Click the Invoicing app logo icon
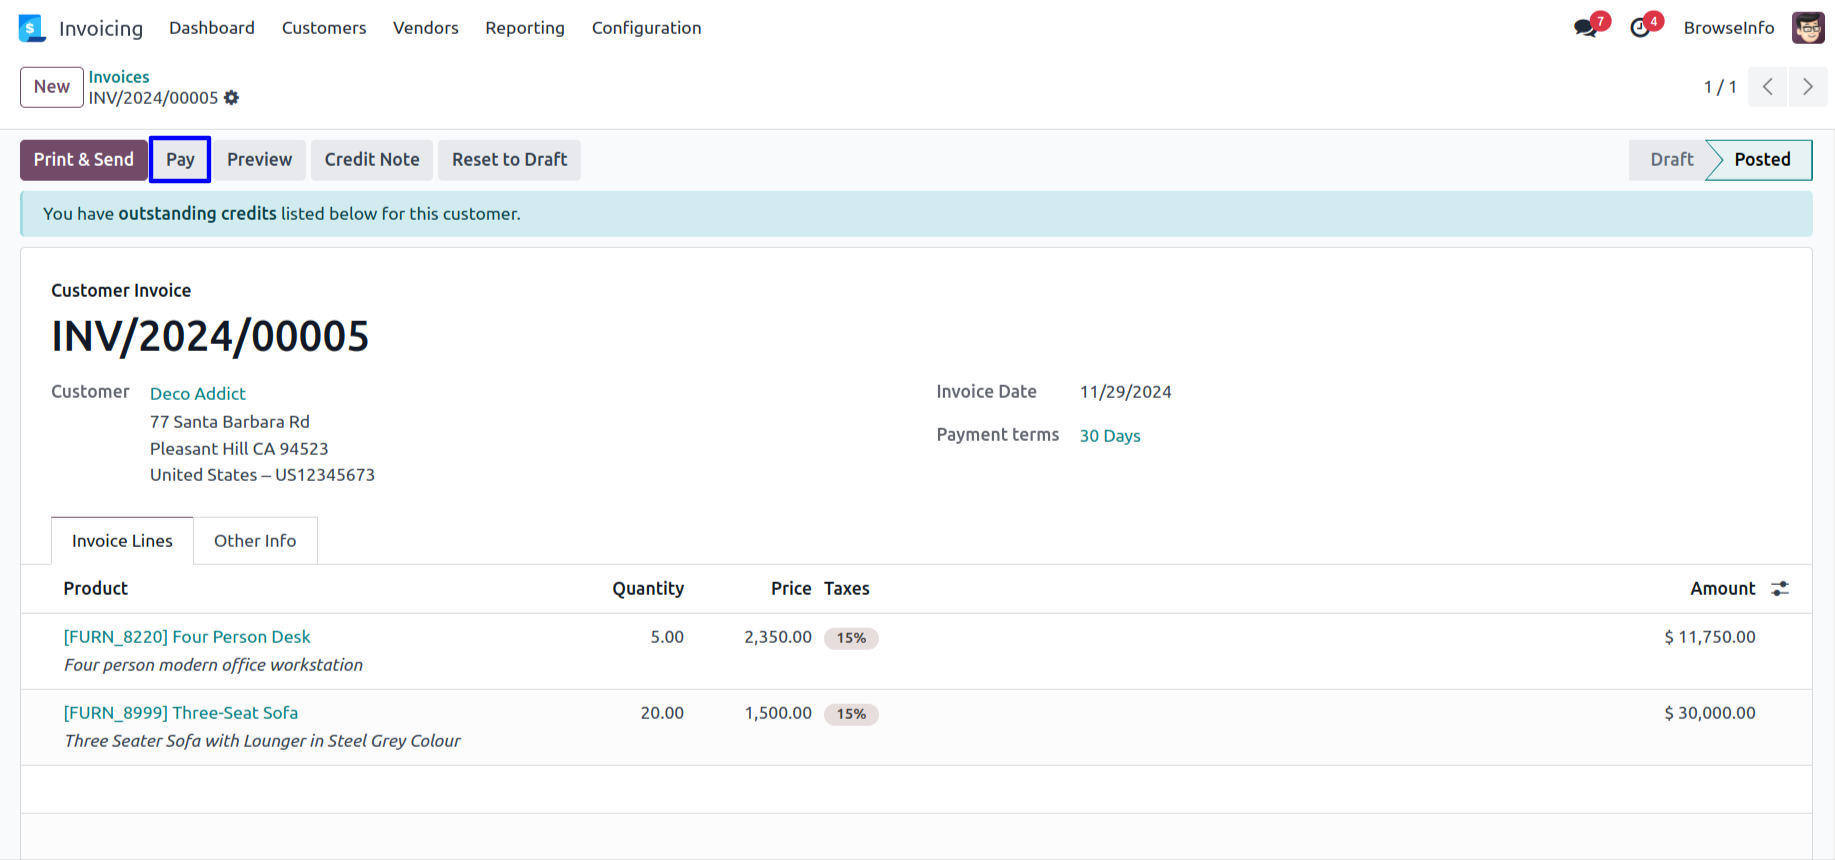Image resolution: width=1835 pixels, height=860 pixels. (x=32, y=28)
